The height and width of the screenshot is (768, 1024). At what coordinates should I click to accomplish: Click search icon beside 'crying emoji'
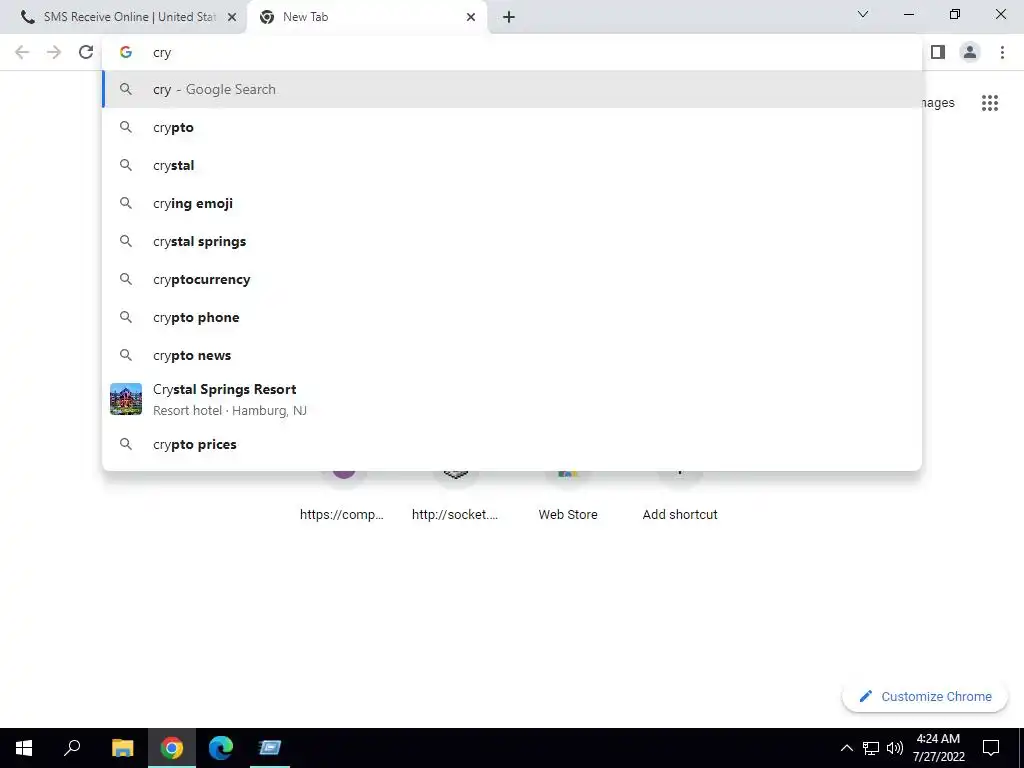tap(126, 203)
